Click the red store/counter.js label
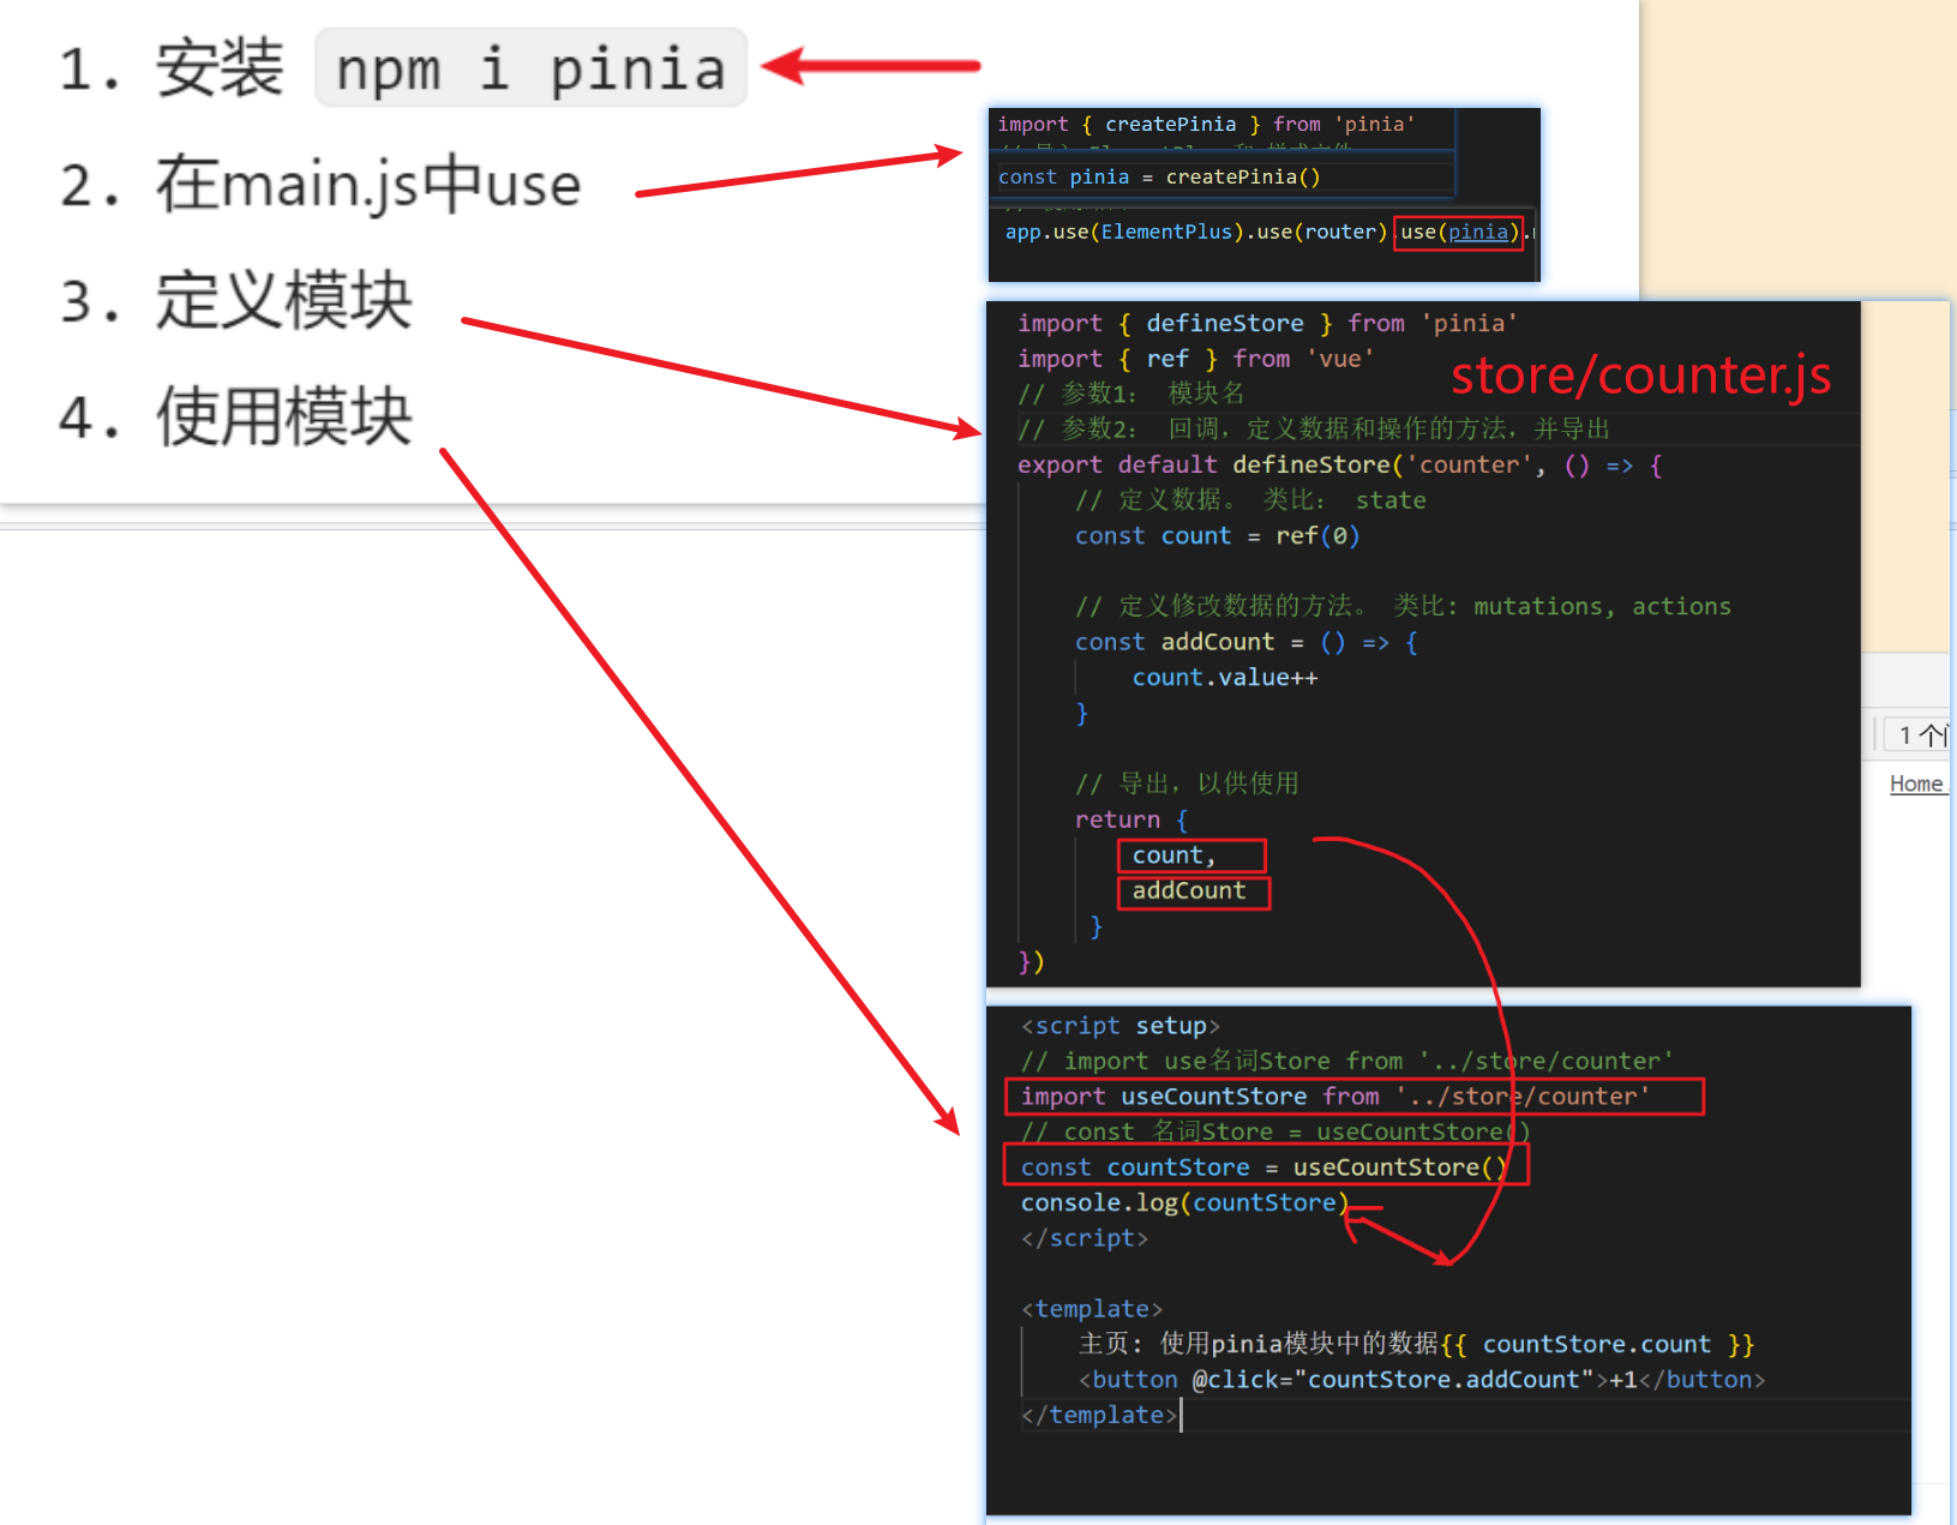The width and height of the screenshot is (1957, 1525). click(x=1640, y=376)
